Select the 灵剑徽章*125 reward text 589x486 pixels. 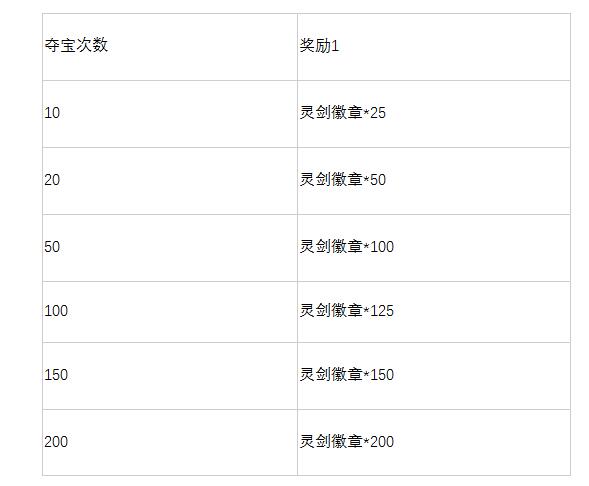point(346,311)
